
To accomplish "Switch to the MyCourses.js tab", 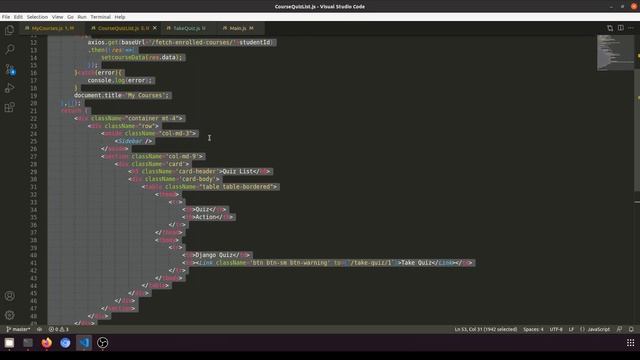I will click(52, 28).
